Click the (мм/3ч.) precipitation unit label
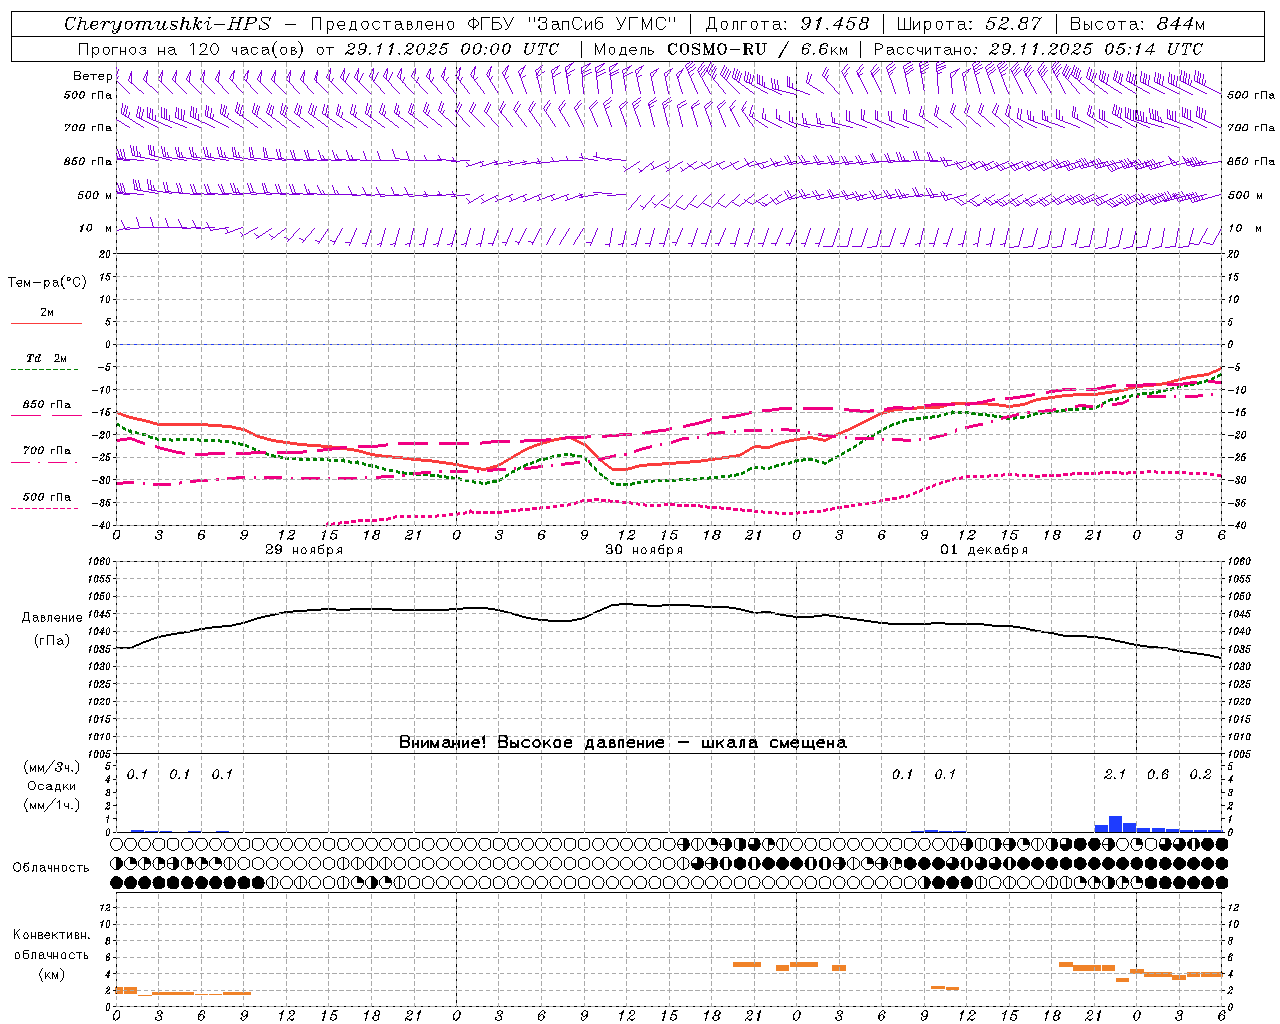Image resolution: width=1280 pixels, height=1024 pixels. point(51,767)
